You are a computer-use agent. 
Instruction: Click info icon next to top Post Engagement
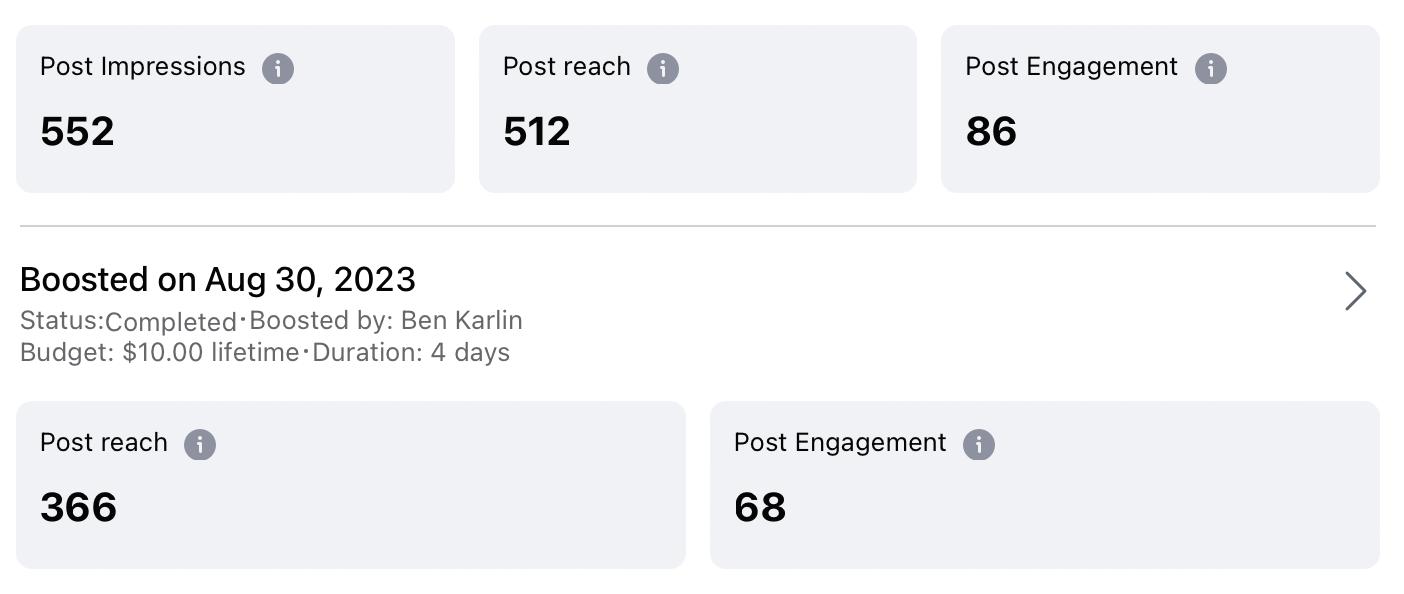point(1210,68)
